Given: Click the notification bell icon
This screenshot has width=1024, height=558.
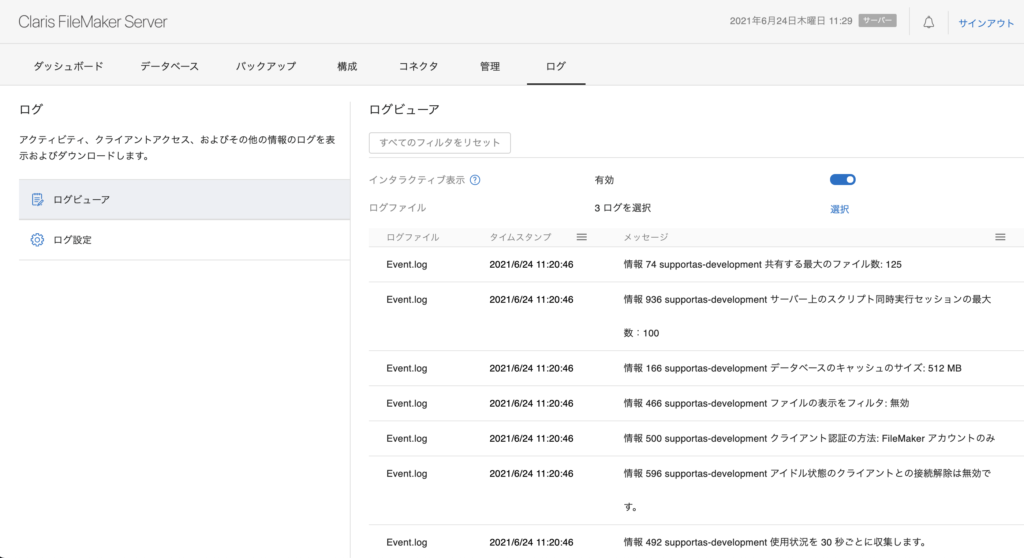Looking at the screenshot, I should (928, 23).
